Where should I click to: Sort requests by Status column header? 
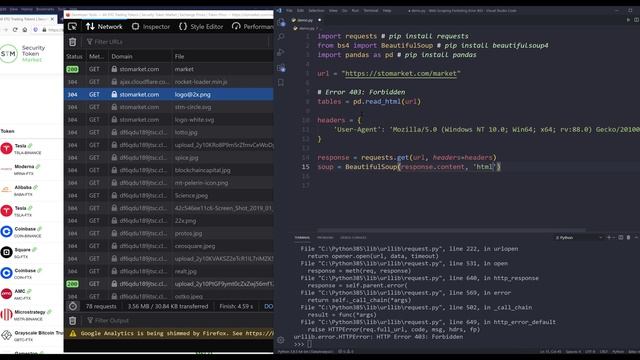click(x=74, y=56)
